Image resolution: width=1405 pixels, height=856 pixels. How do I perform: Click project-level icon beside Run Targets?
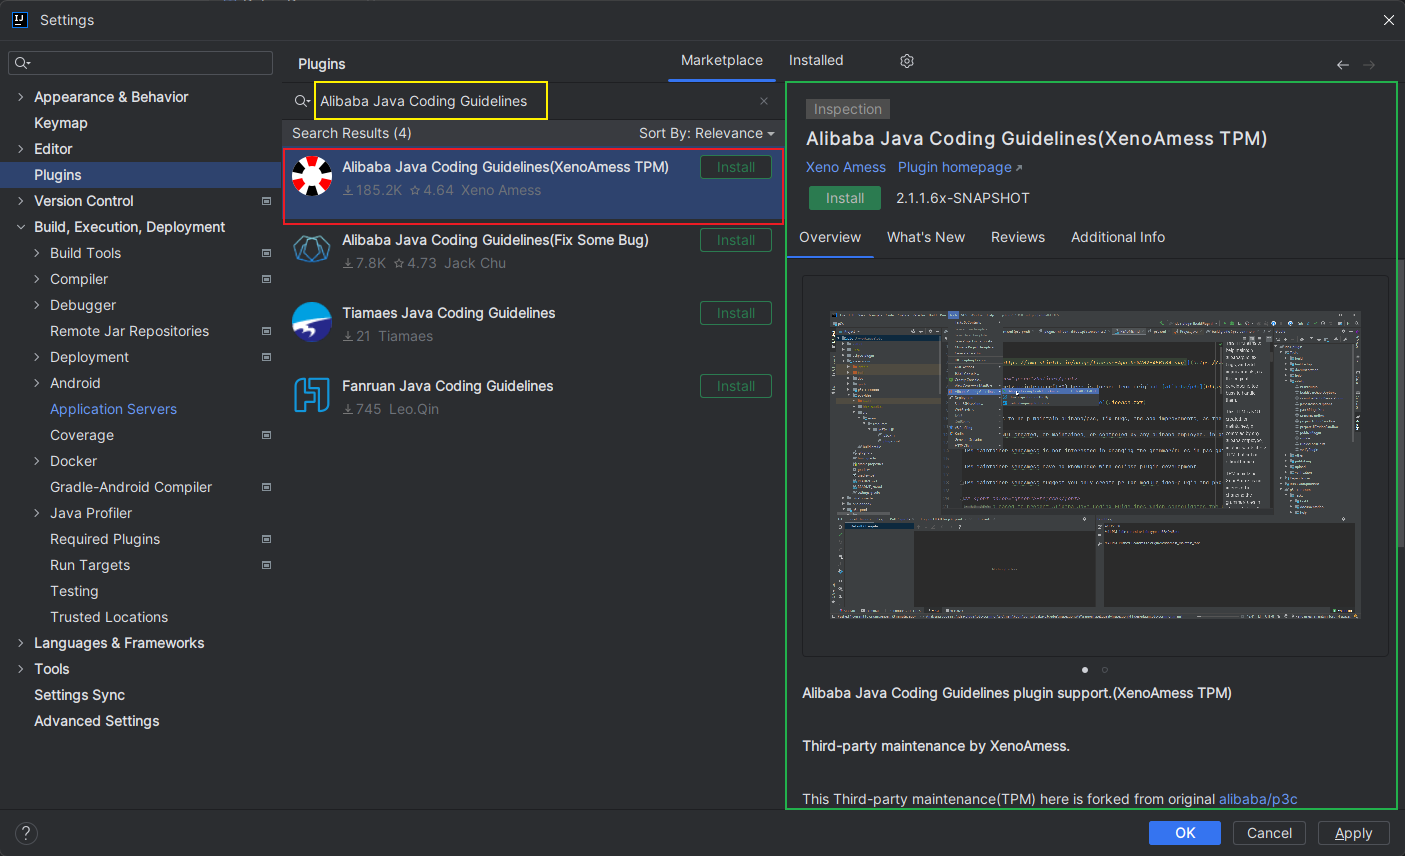coord(266,565)
